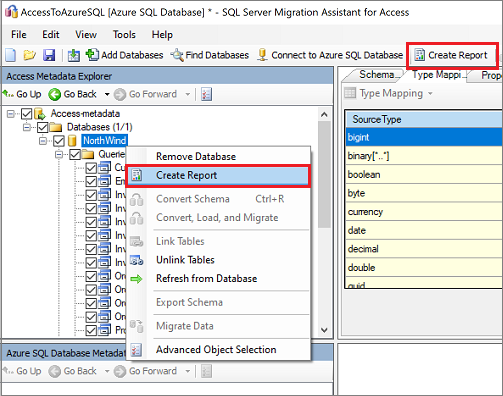Viewport: 503px width, 396px height.
Task: Choose Convert, Load, and Migrate
Action: (218, 218)
